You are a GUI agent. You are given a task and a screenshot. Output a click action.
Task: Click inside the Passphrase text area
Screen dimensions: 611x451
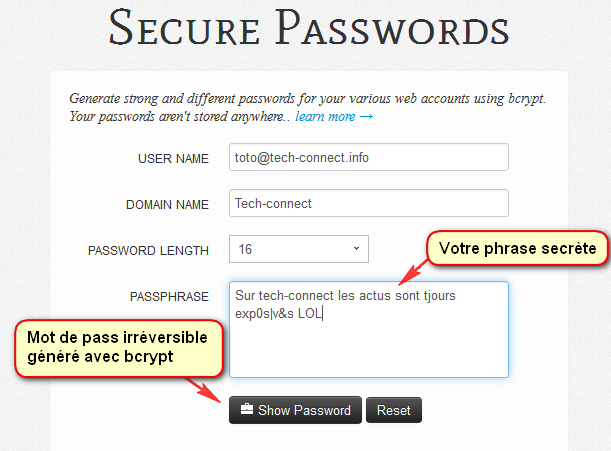(369, 329)
